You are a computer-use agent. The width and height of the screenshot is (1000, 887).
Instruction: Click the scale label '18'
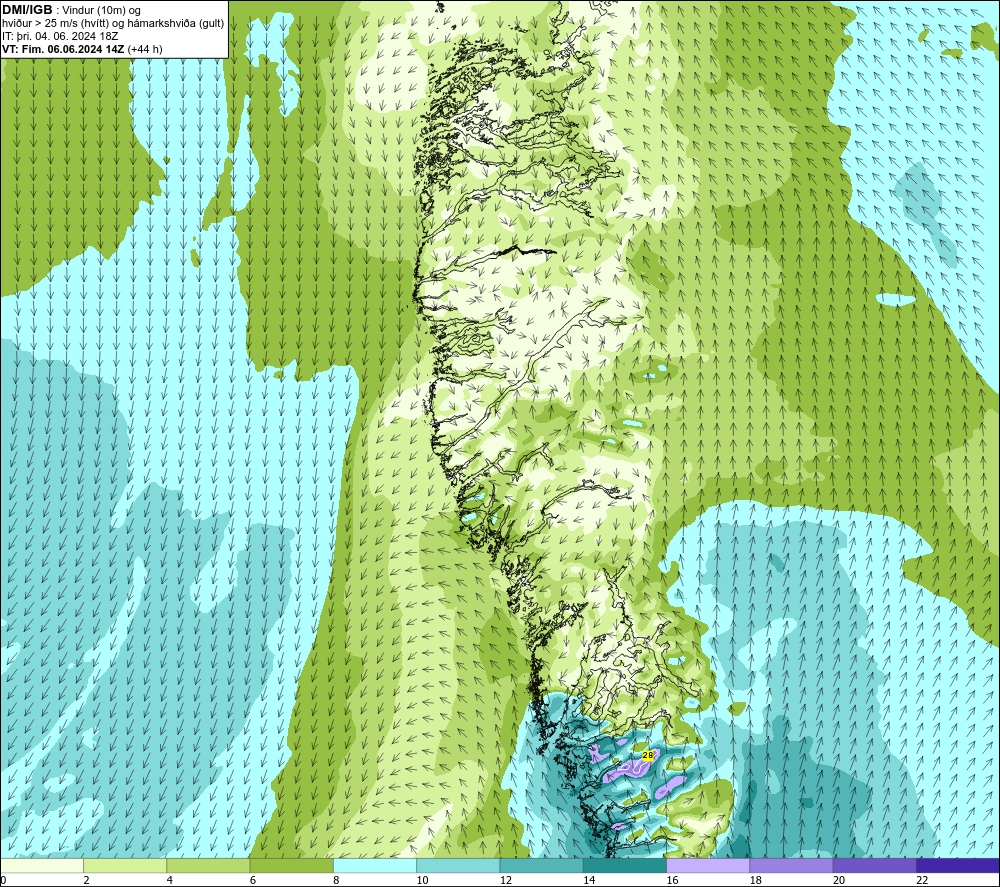(x=756, y=880)
